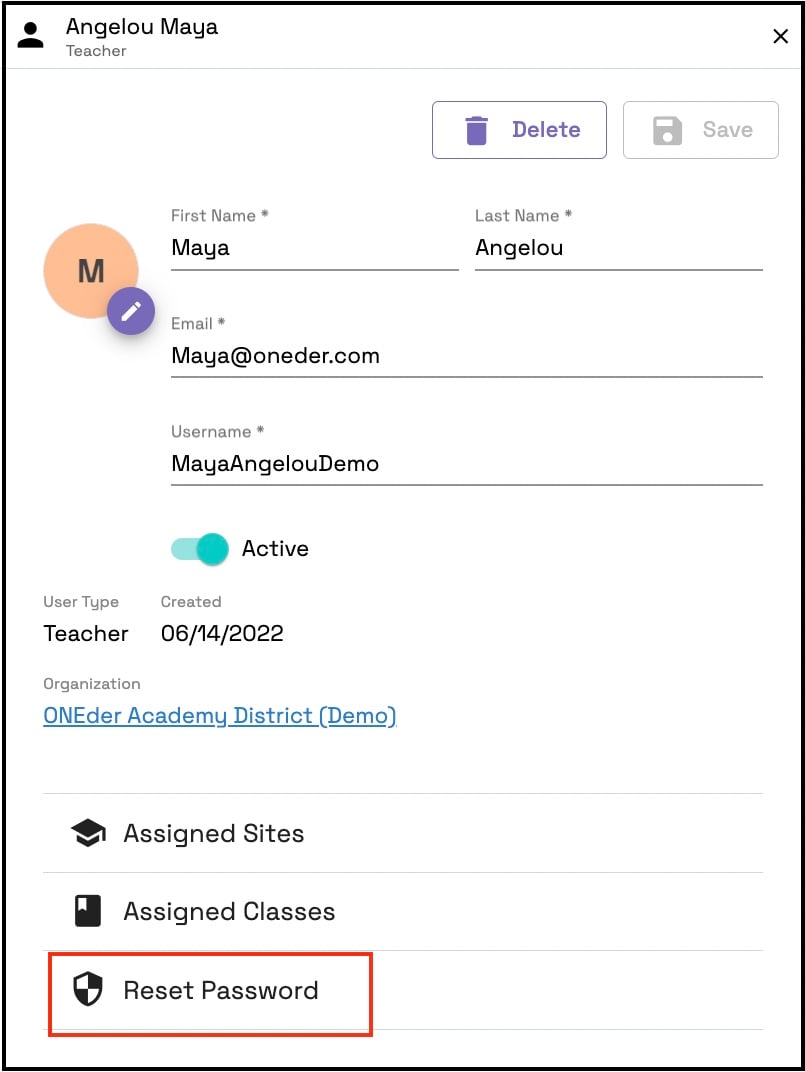Click the Last Name input field
This screenshot has width=805, height=1072.
click(x=618, y=248)
